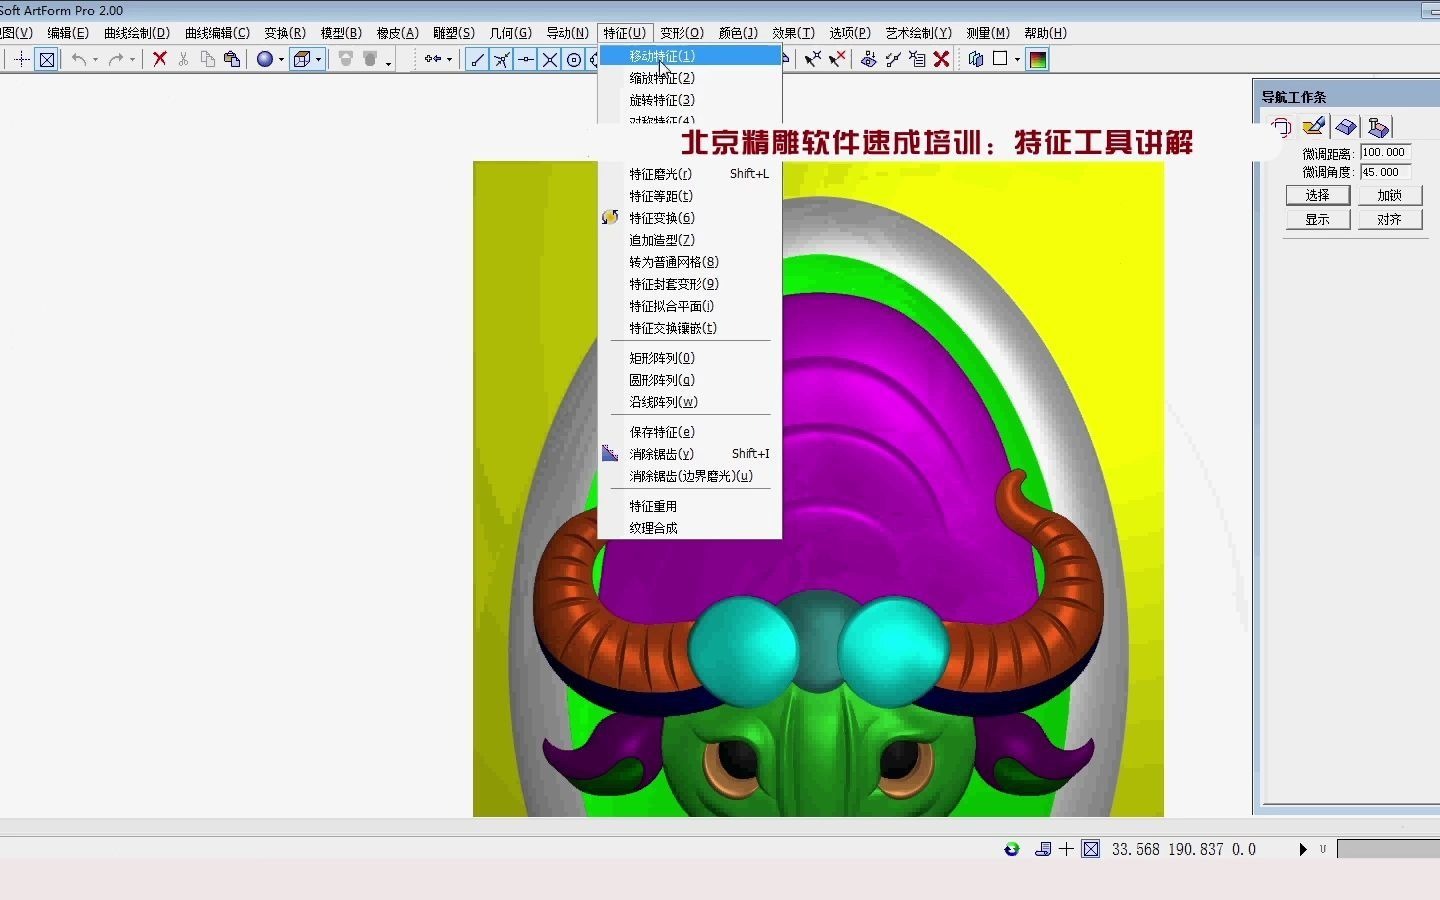Switch to the stamp tool navigation tab
Screen dimensions: 1440x900
click(x=1379, y=126)
